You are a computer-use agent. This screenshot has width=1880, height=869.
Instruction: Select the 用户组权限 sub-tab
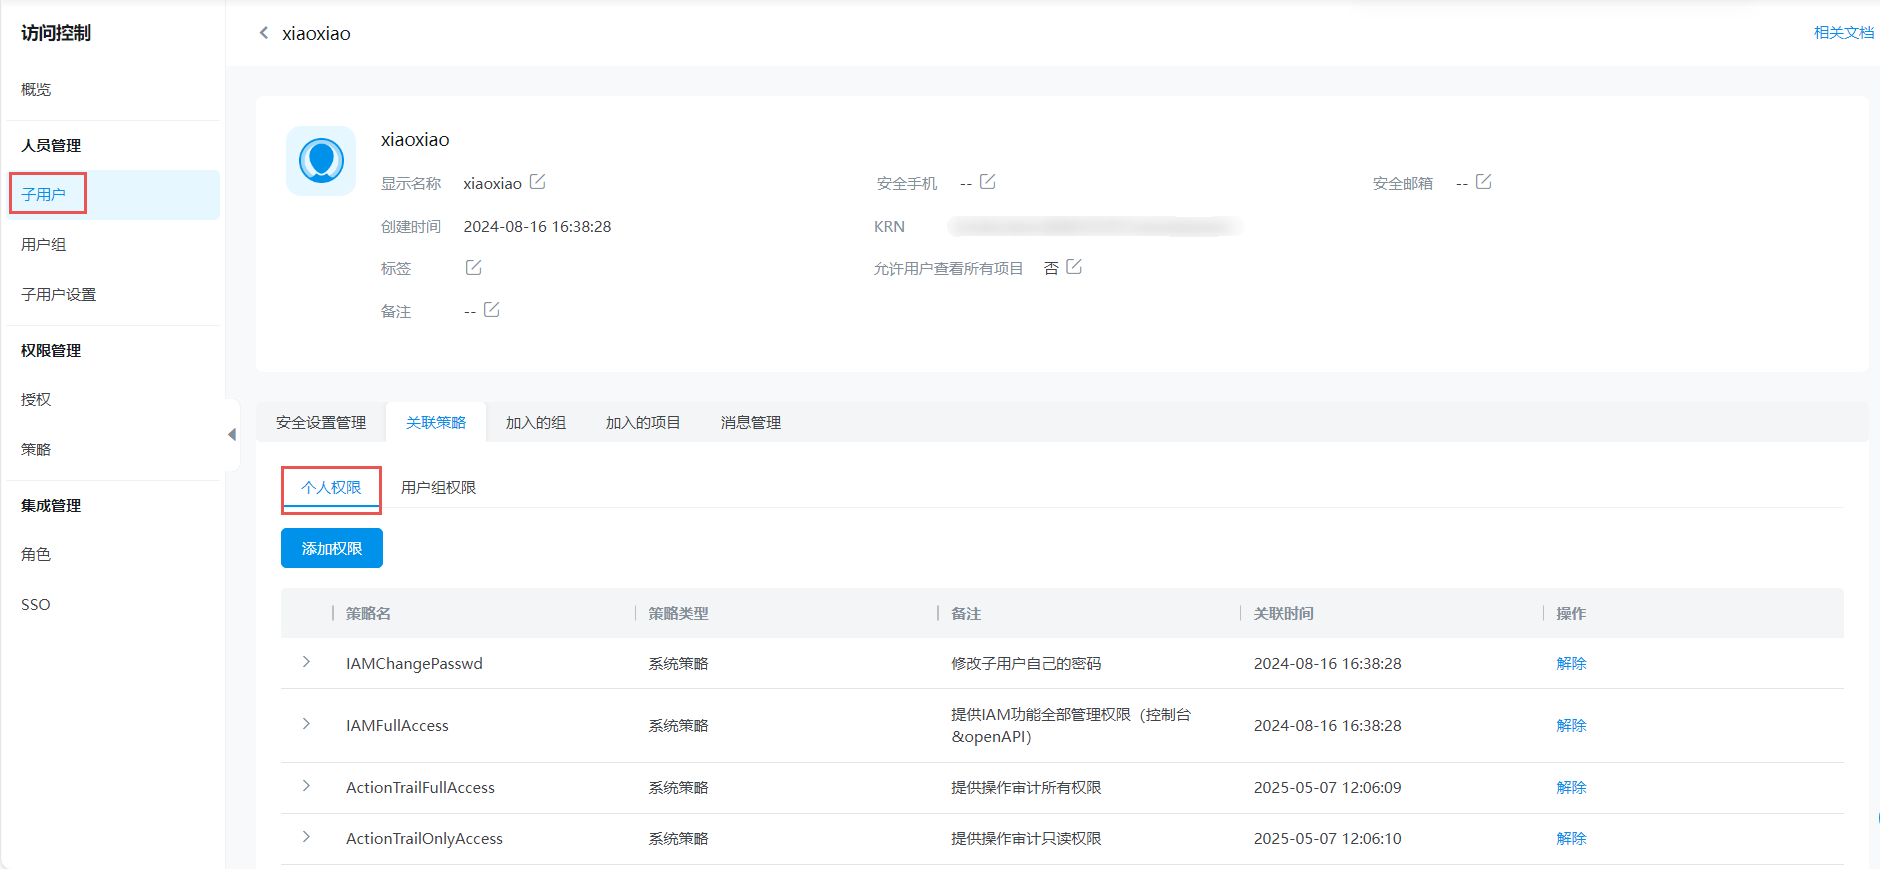[x=438, y=488]
